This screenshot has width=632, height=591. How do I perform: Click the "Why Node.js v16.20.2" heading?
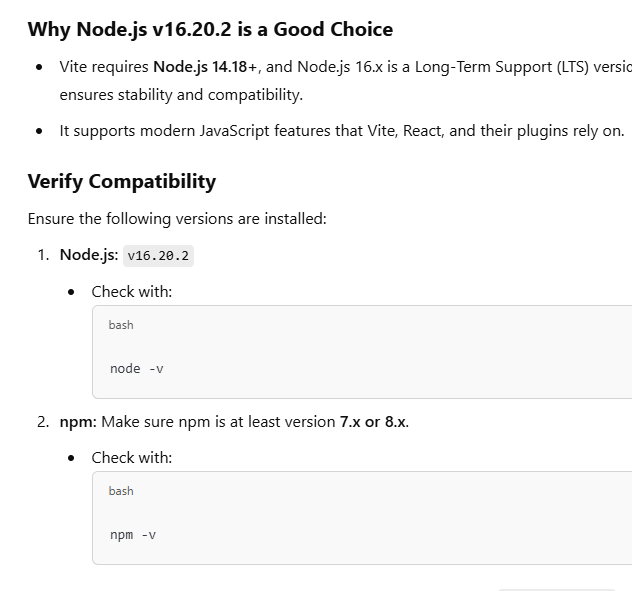[x=210, y=29]
